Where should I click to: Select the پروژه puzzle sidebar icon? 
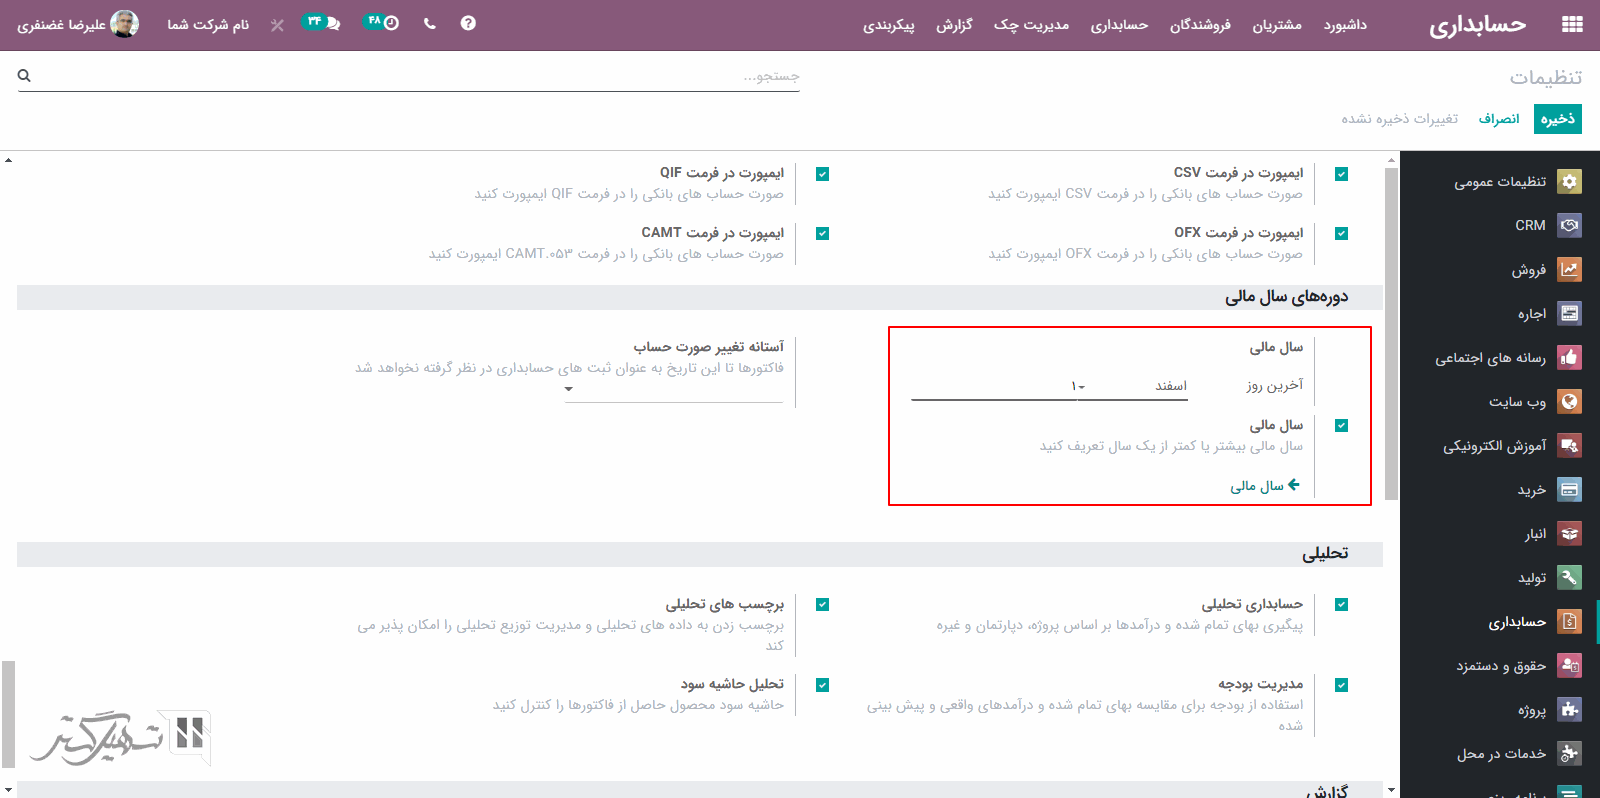1570,709
